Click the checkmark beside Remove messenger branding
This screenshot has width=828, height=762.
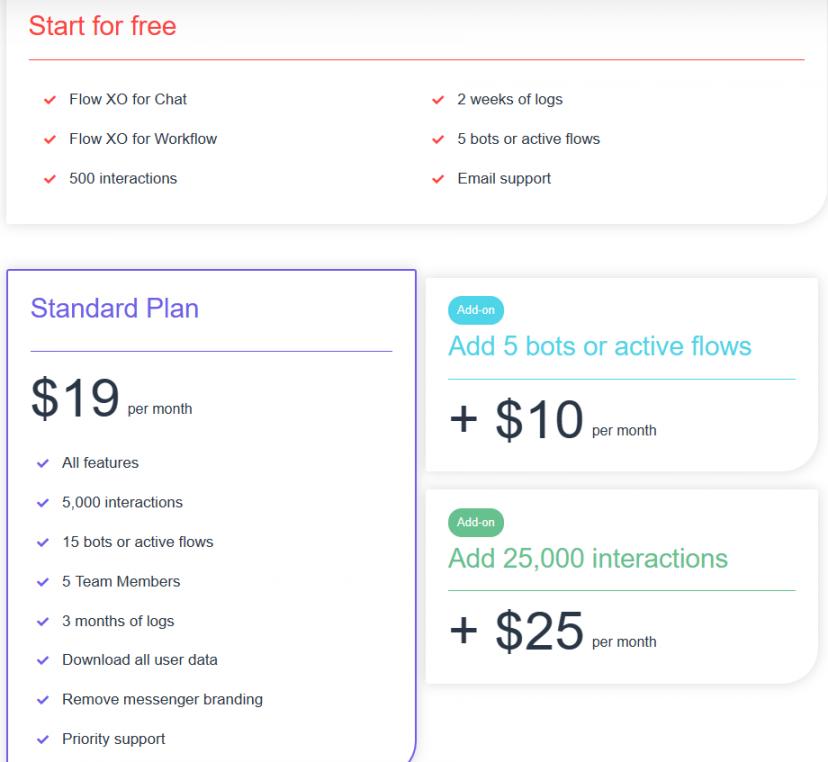(43, 700)
